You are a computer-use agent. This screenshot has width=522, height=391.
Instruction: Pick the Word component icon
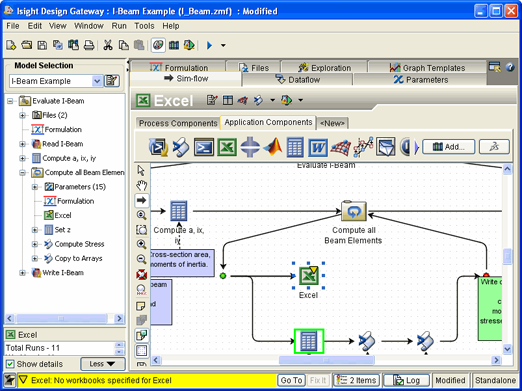(318, 147)
